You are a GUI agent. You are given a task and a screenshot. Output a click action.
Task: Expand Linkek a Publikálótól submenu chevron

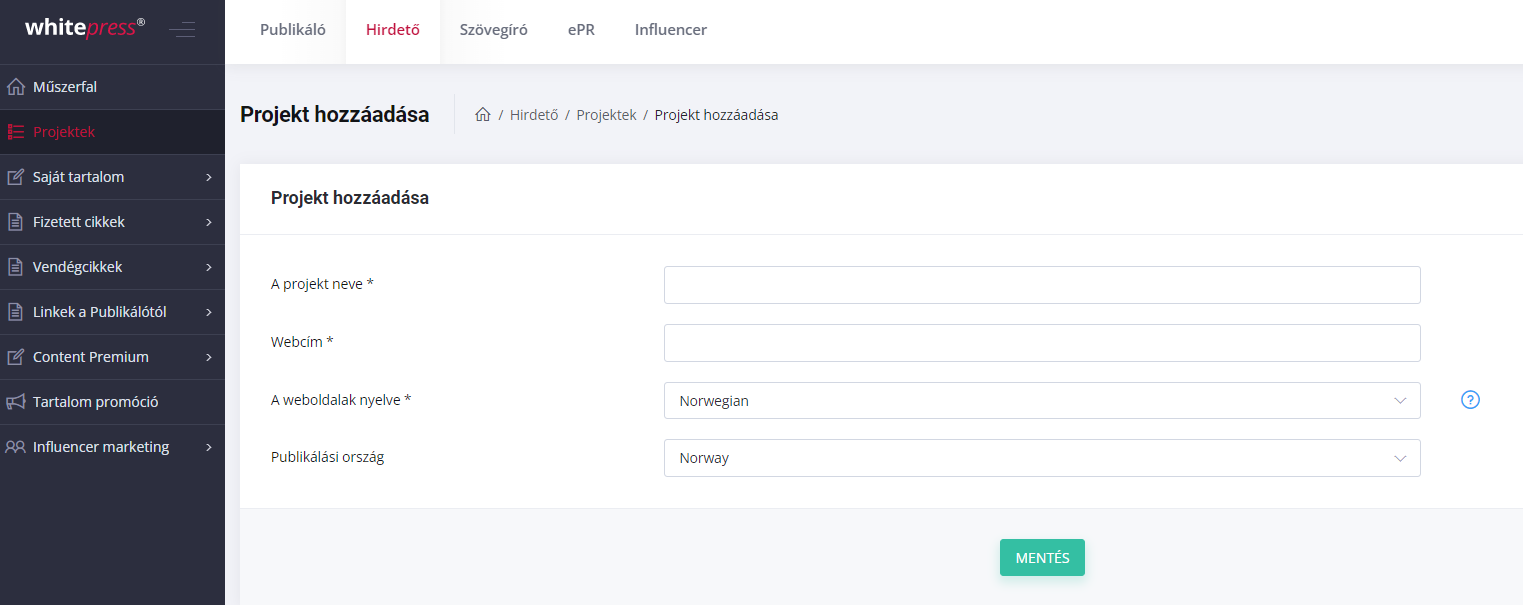click(x=209, y=312)
